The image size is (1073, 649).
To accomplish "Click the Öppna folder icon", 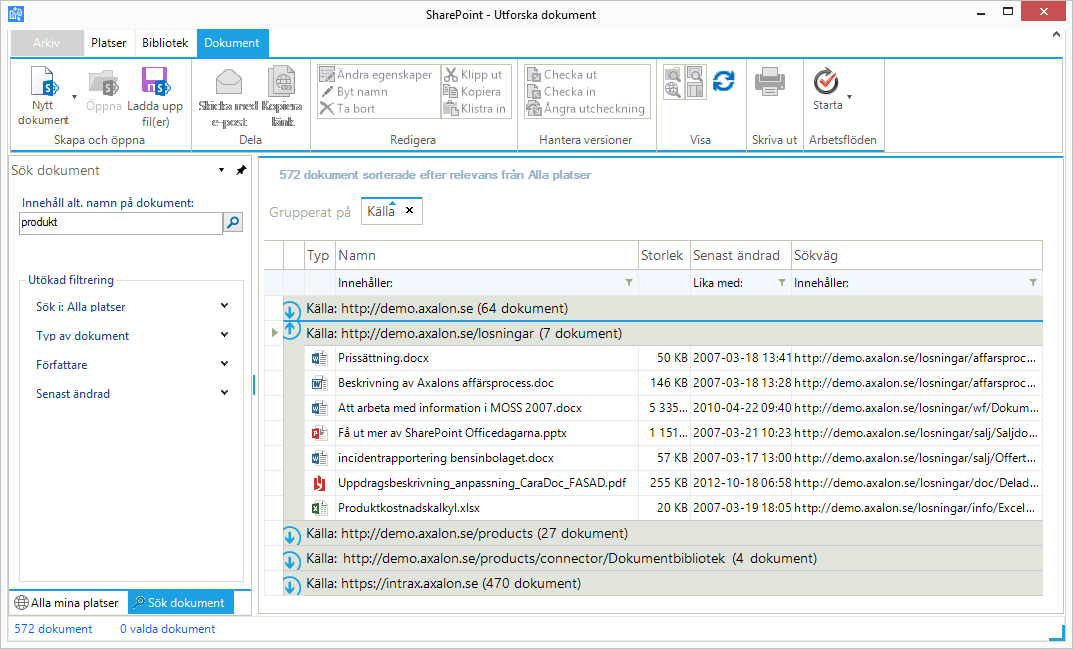I will [104, 84].
